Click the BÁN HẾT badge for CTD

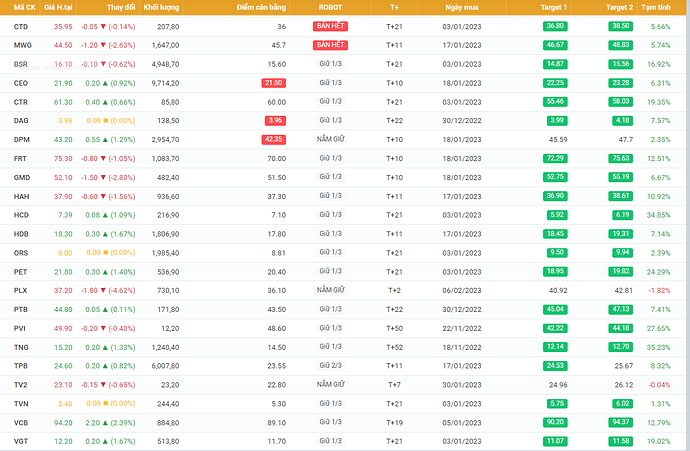click(329, 26)
